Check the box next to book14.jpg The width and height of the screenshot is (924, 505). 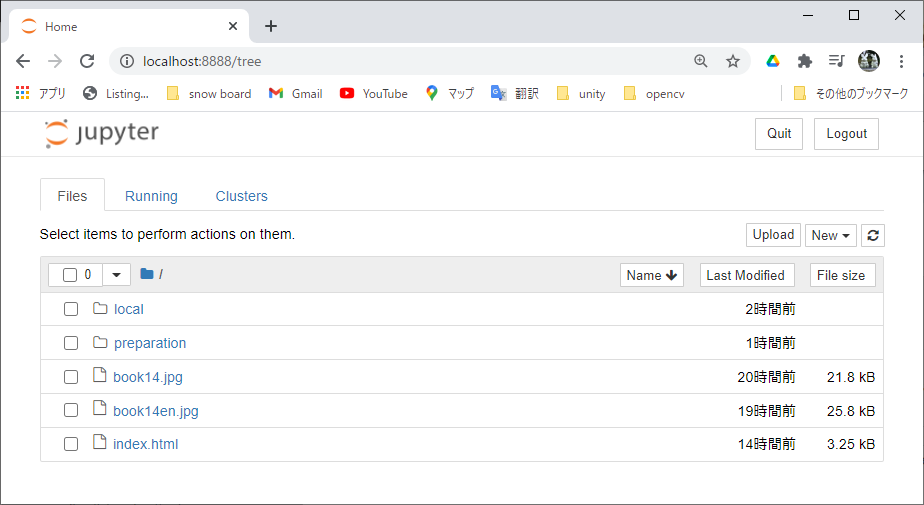[x=71, y=377]
